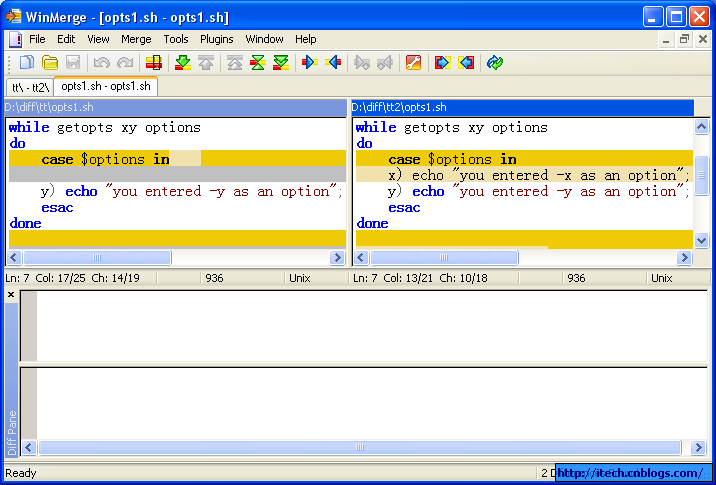This screenshot has width=716, height=485.
Task: Open the Plugins menu
Action: [216, 39]
